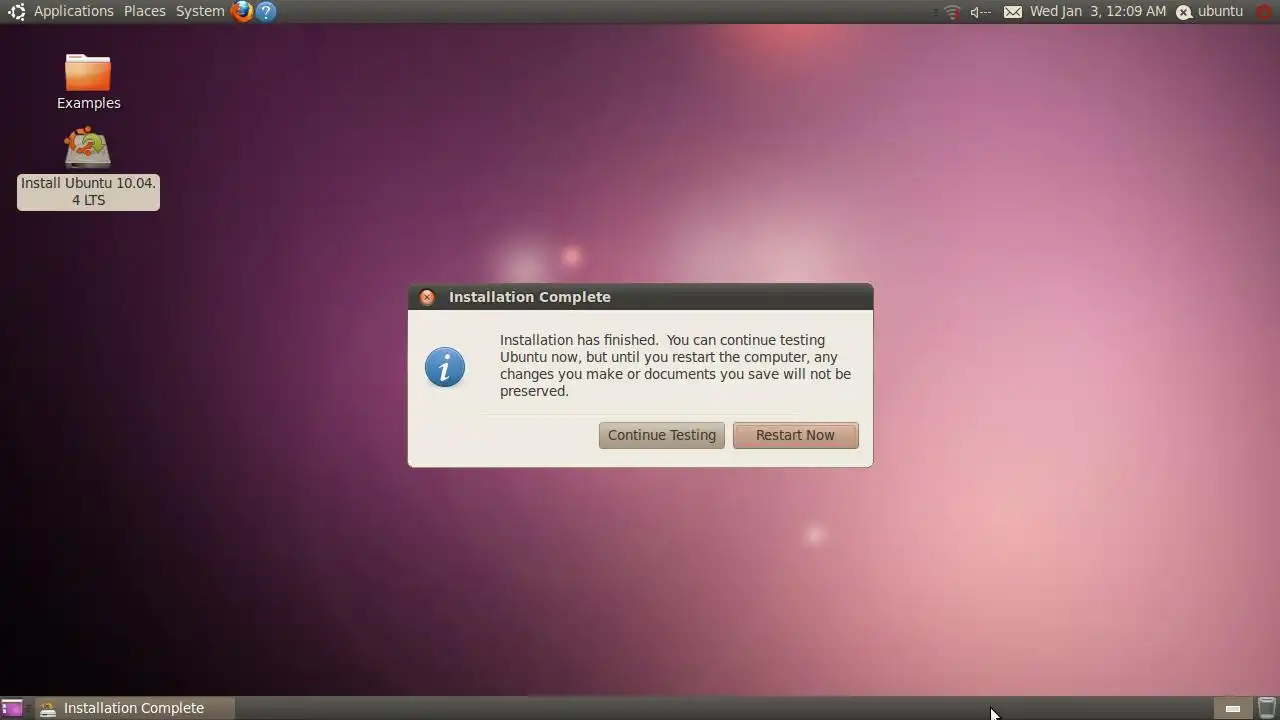The image size is (1280, 720).
Task: Click the Ubuntu logo in the panel
Action: coord(16,12)
